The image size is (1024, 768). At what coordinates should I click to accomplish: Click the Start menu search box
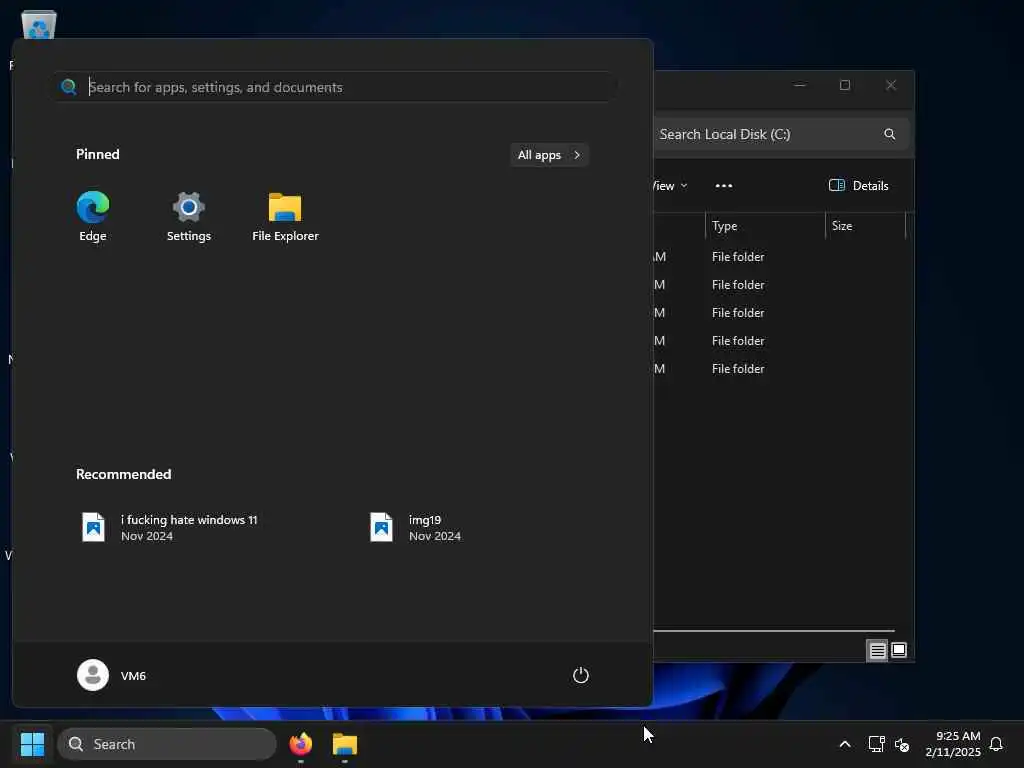coord(334,87)
